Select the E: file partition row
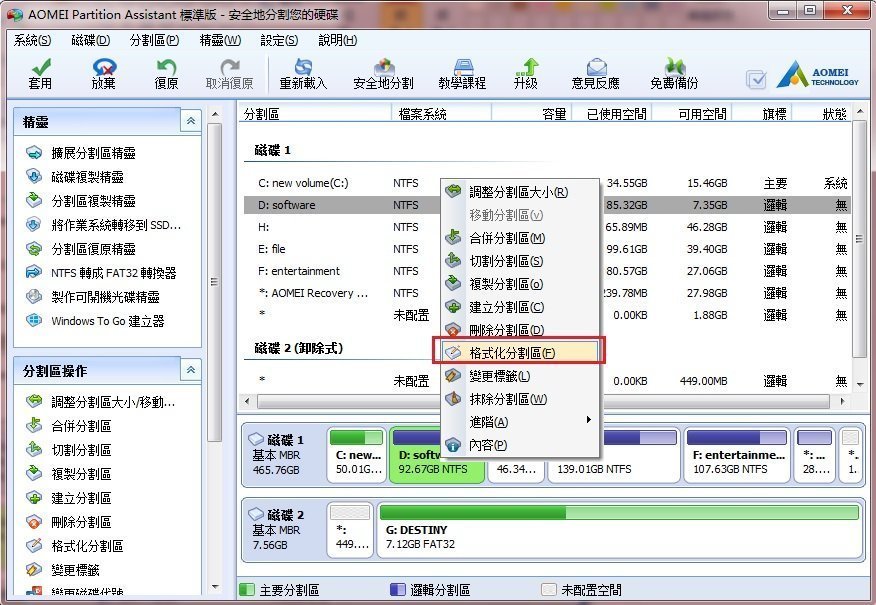This screenshot has height=605, width=876. click(547, 249)
